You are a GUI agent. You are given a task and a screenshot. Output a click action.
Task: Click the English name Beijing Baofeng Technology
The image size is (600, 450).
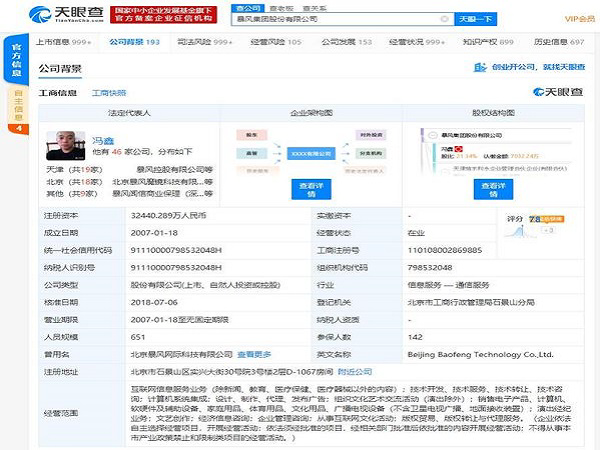480,354
